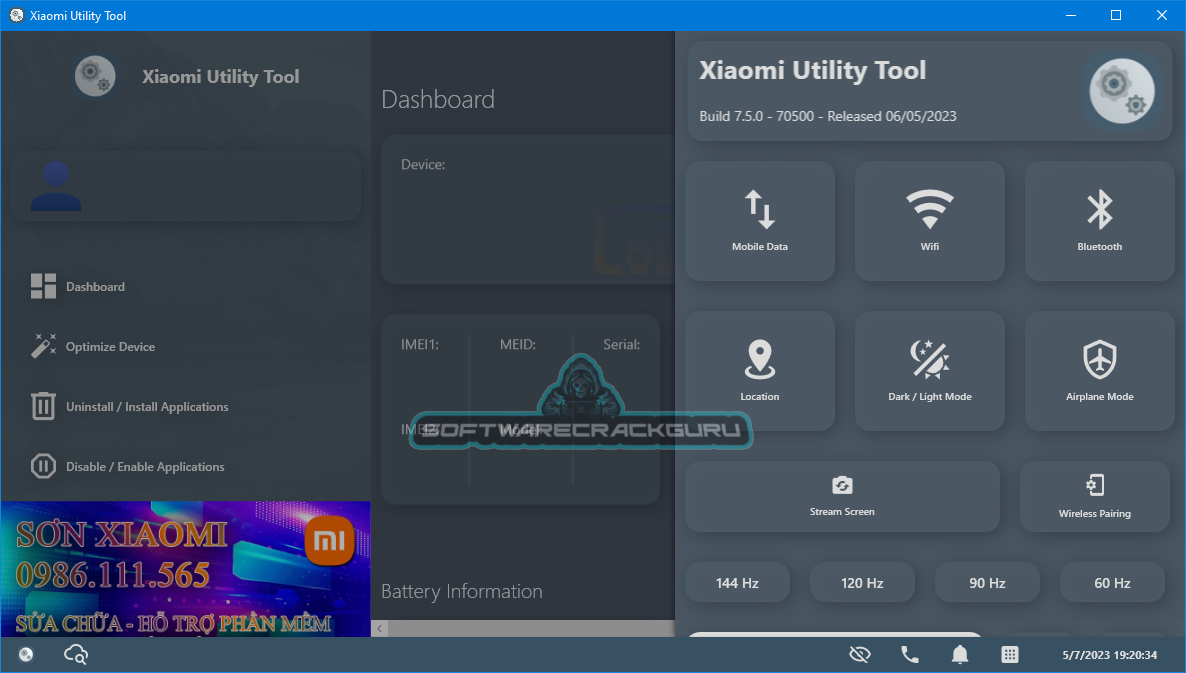Click the Device: label in dashboard
Screen dimensions: 1186x673
coord(423,165)
